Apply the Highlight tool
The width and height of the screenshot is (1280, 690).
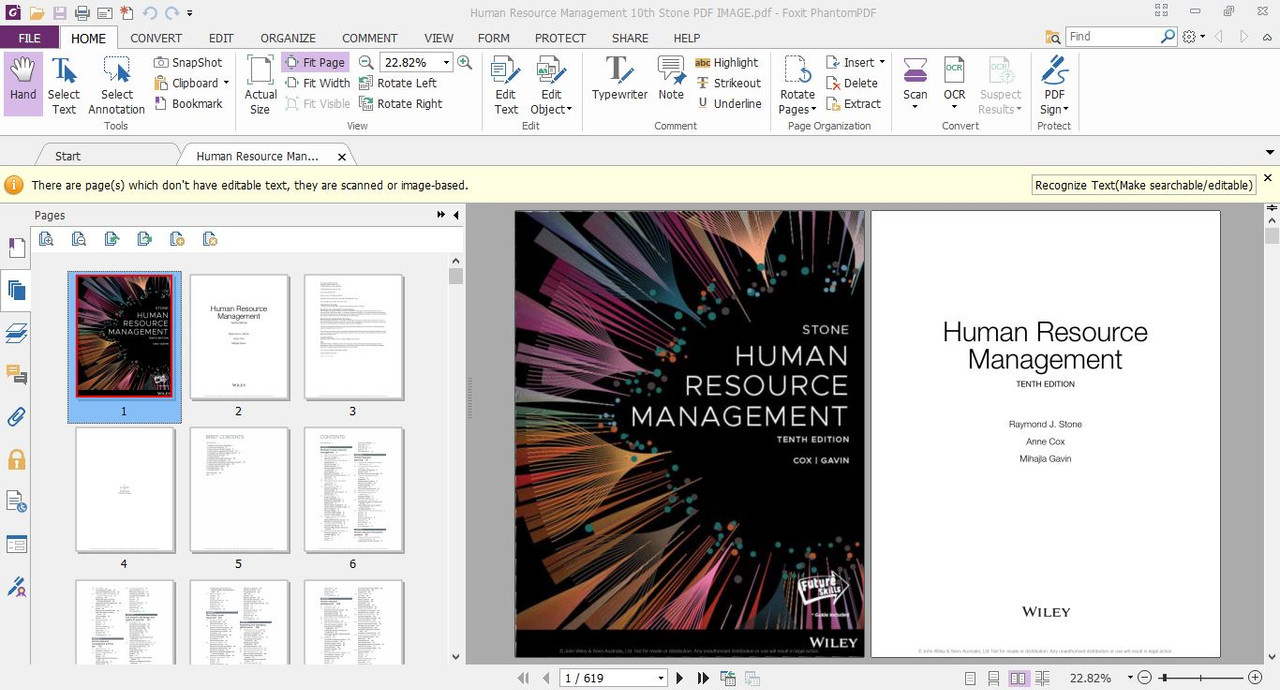tap(726, 62)
